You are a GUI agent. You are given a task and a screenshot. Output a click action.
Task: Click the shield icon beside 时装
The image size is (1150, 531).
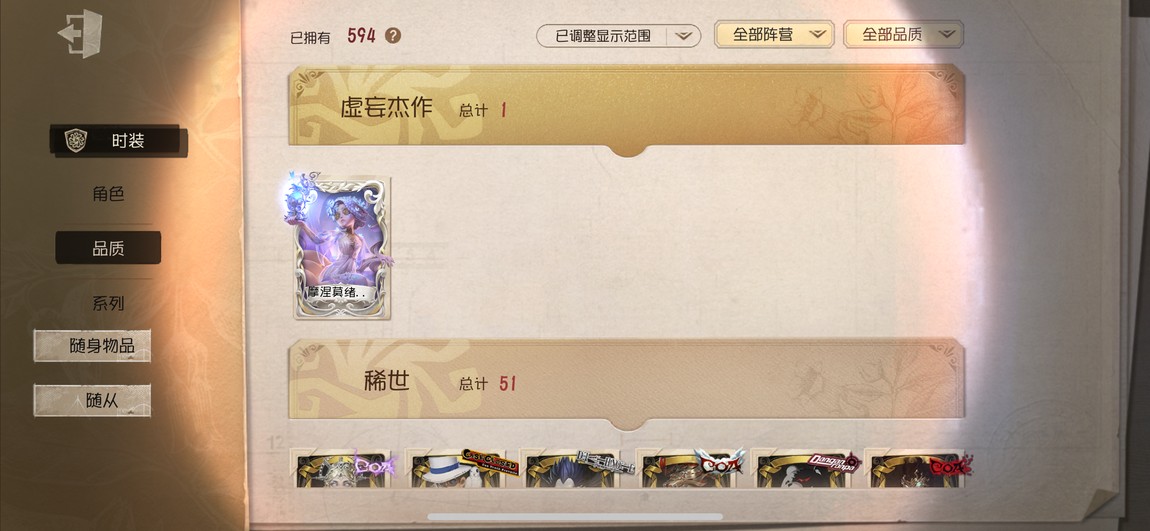click(x=76, y=140)
